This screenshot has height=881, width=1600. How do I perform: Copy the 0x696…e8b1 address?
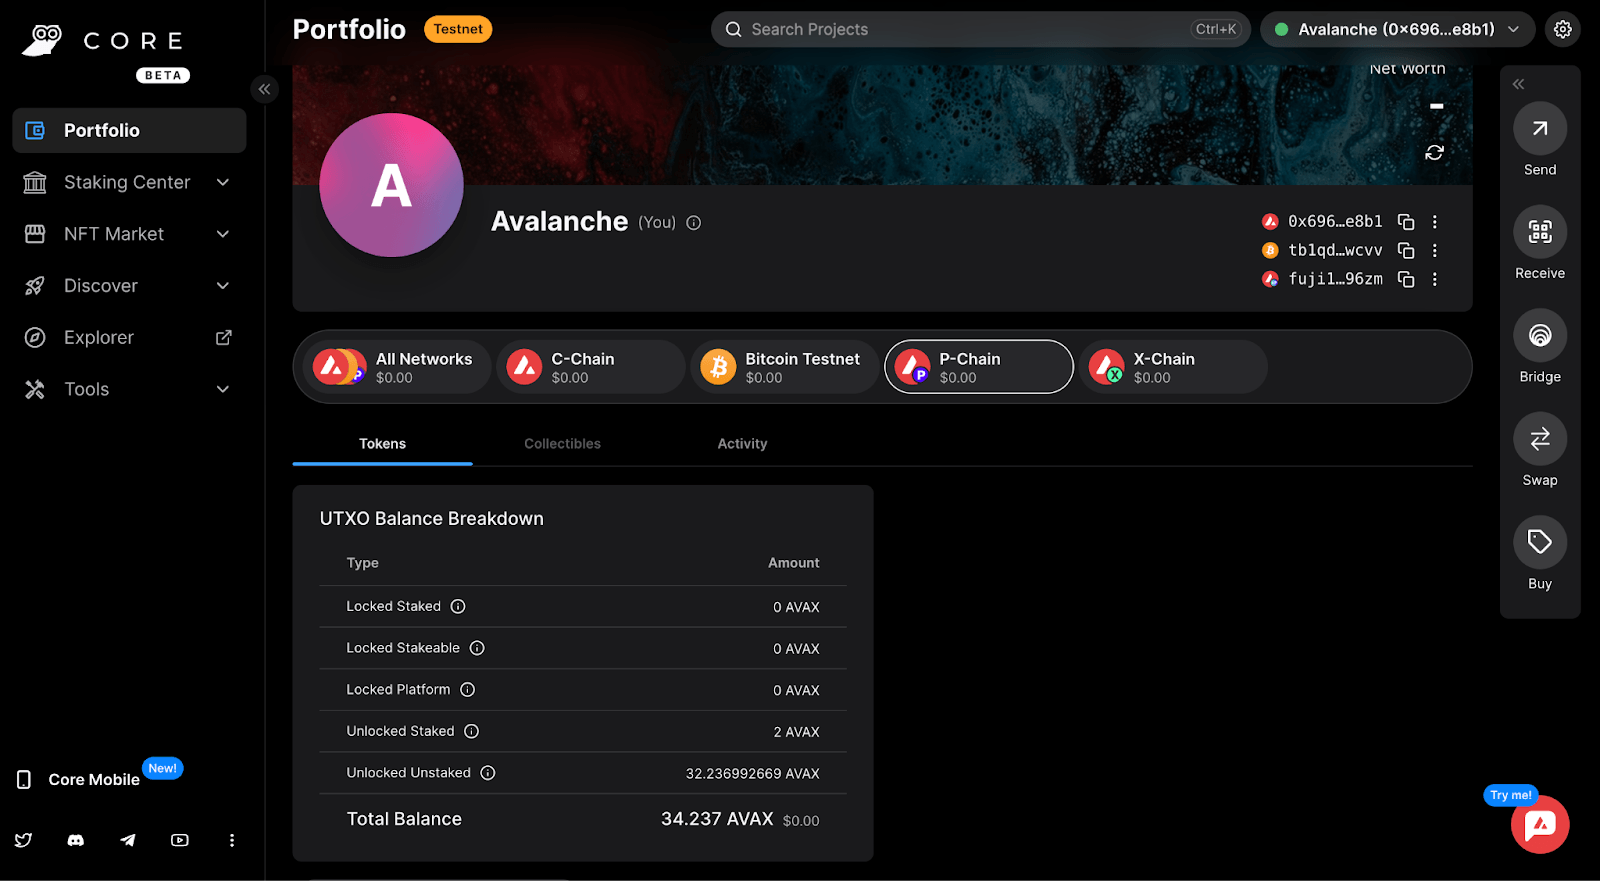point(1406,222)
